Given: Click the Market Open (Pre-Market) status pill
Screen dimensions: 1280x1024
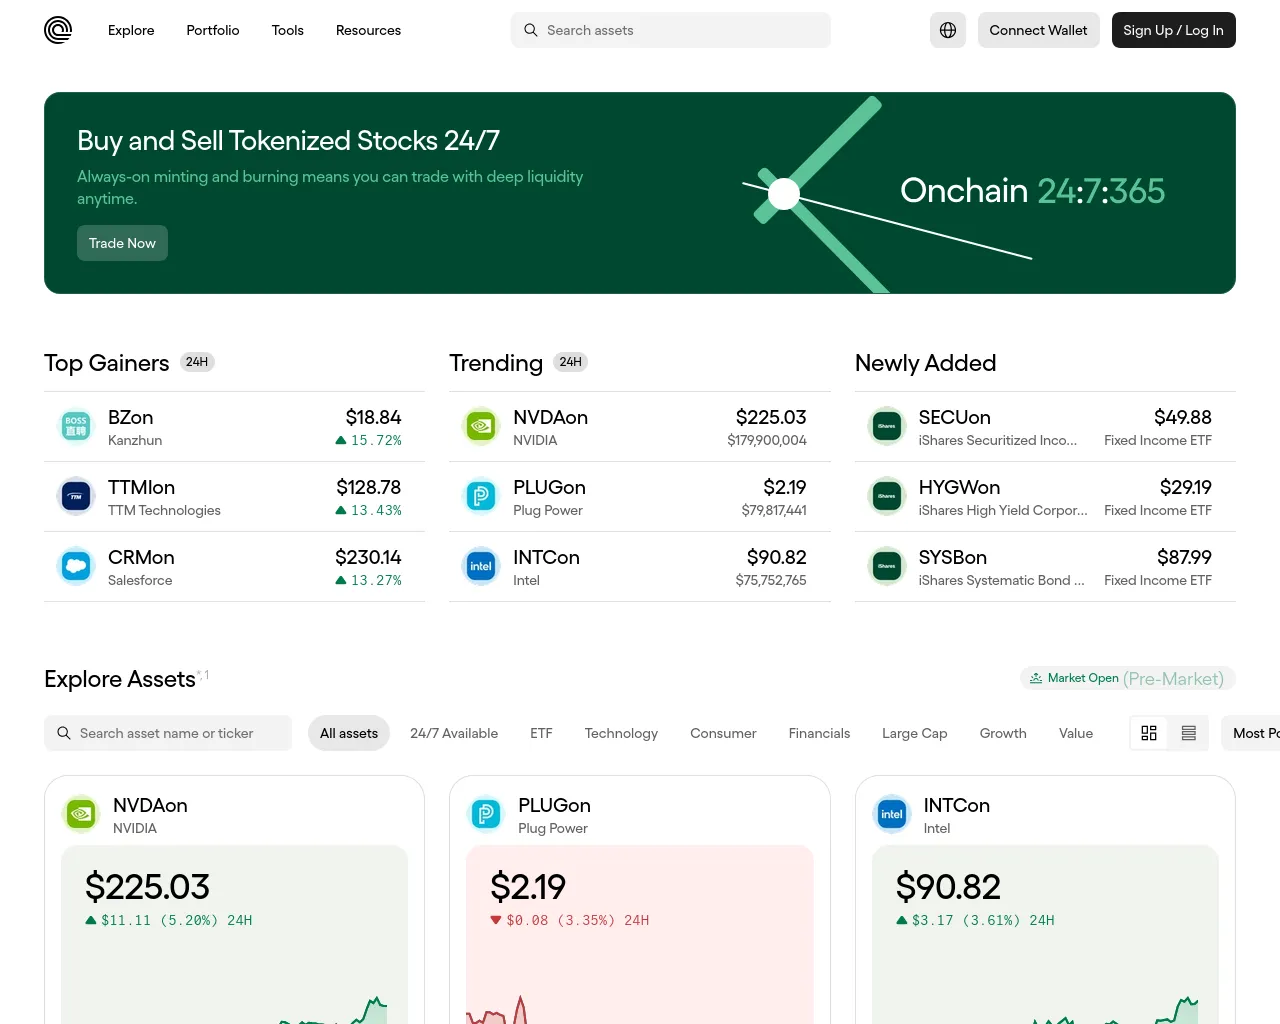Looking at the screenshot, I should click(1128, 678).
